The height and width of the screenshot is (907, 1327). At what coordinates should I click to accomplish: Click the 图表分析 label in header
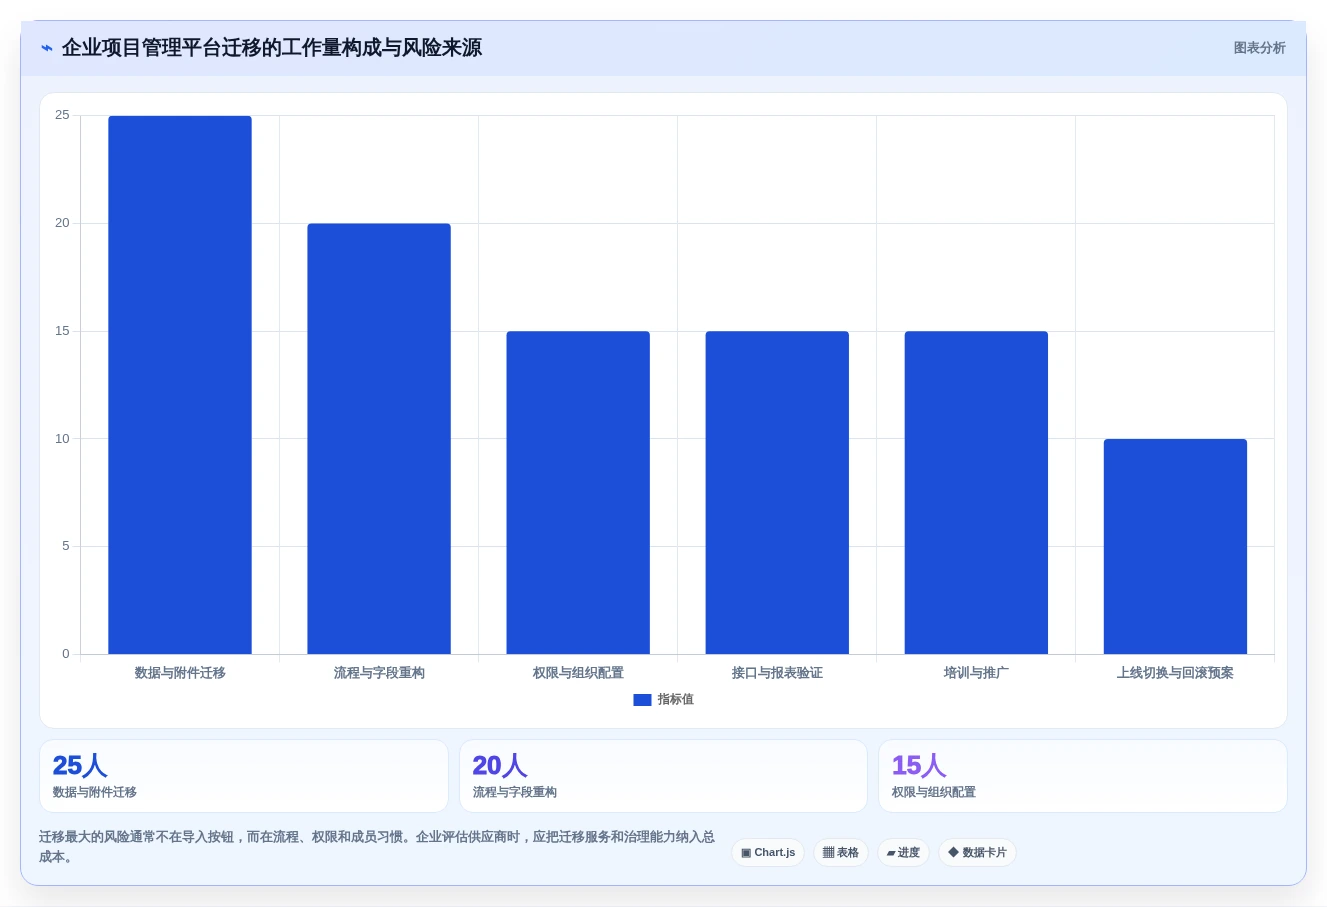[1259, 48]
